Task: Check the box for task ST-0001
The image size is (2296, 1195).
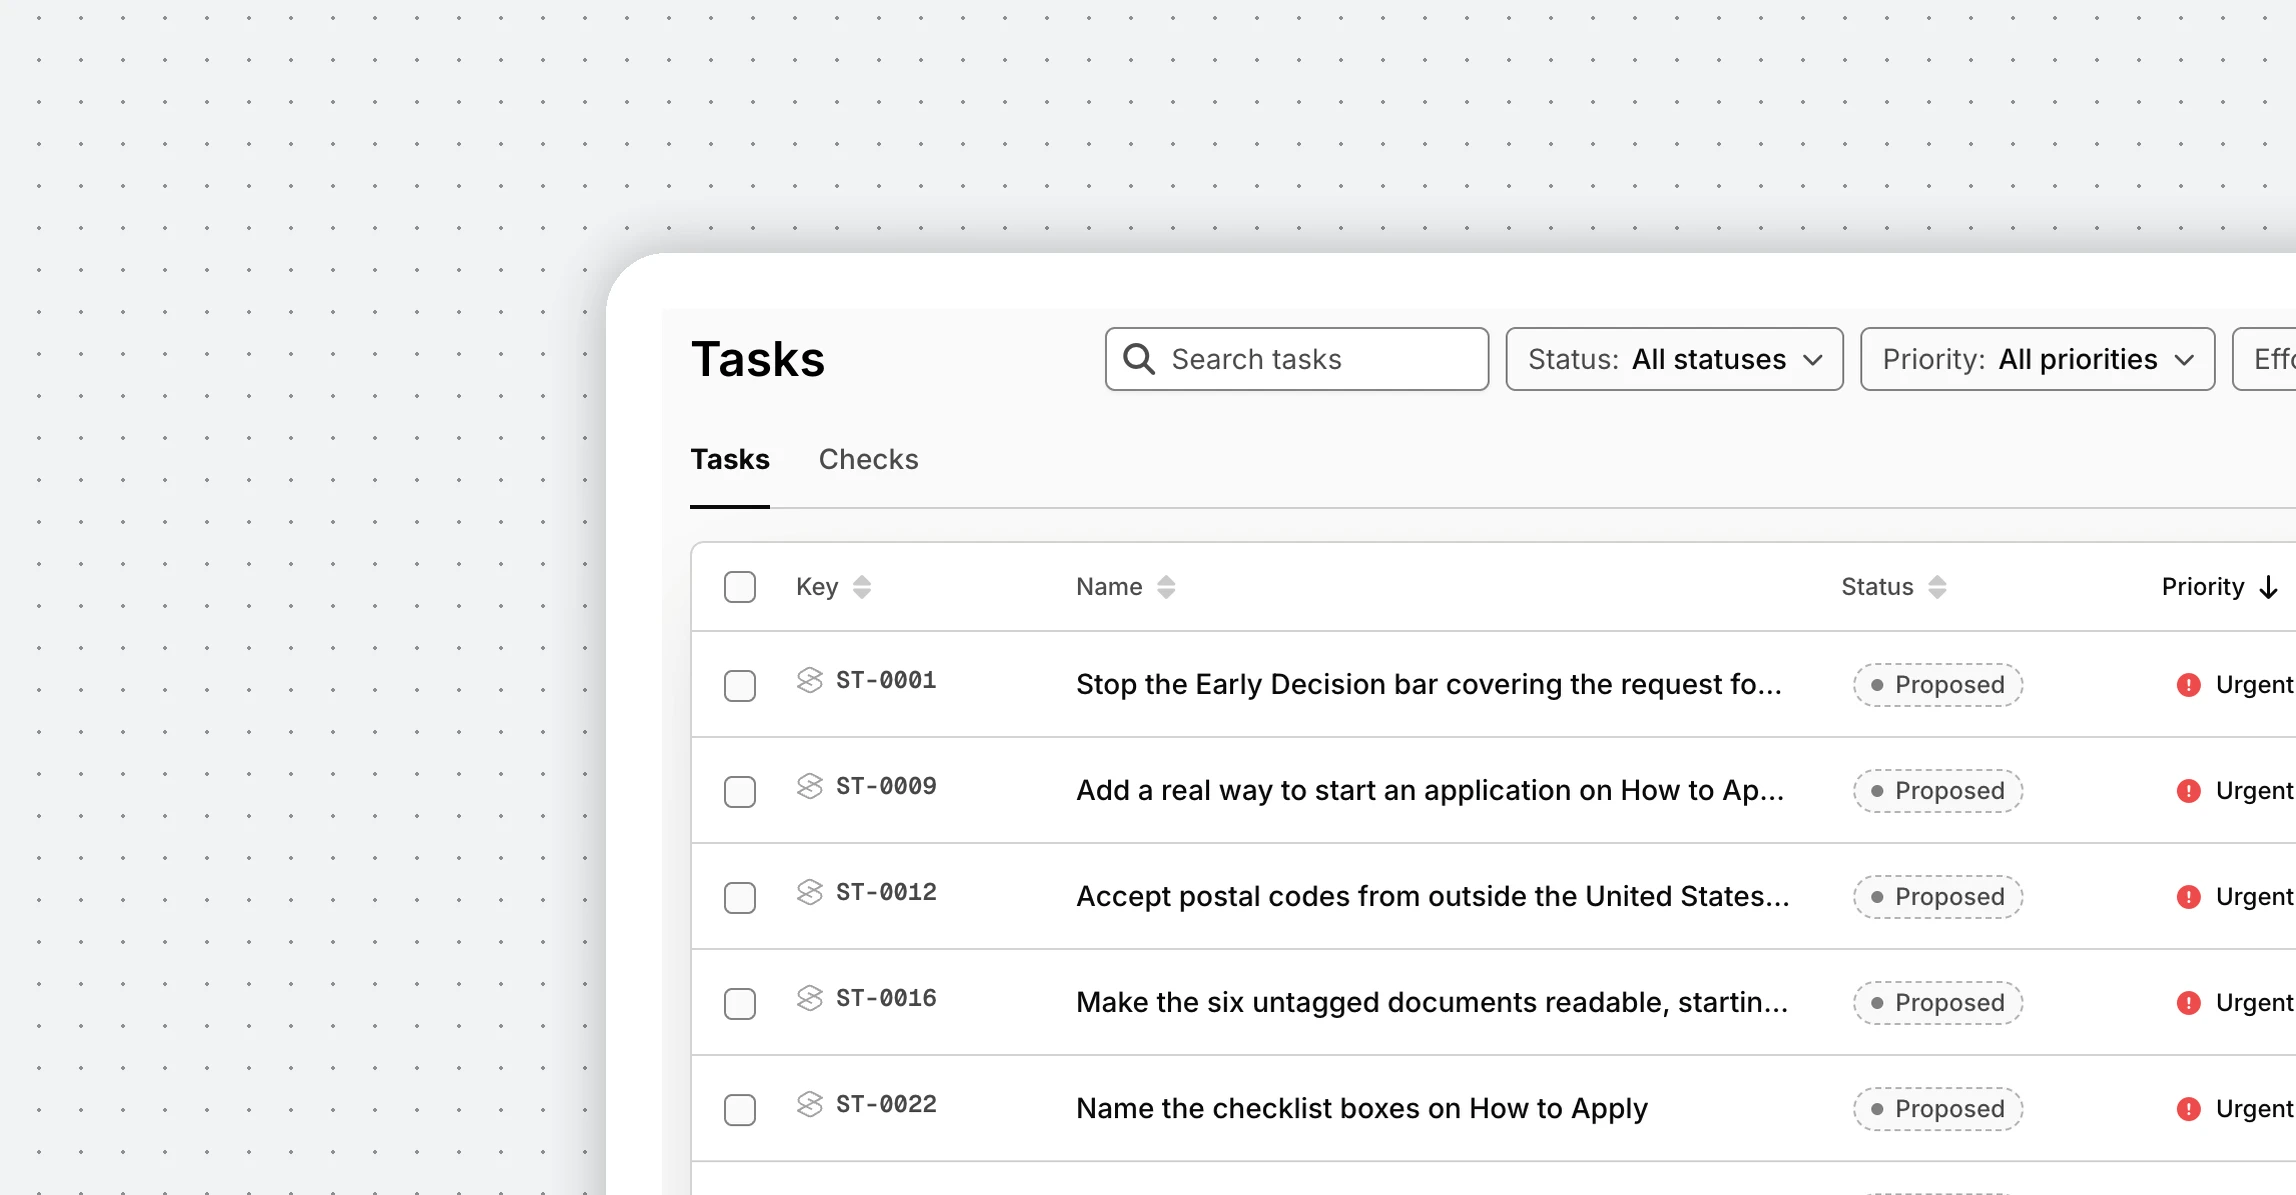Action: pyautogui.click(x=740, y=686)
